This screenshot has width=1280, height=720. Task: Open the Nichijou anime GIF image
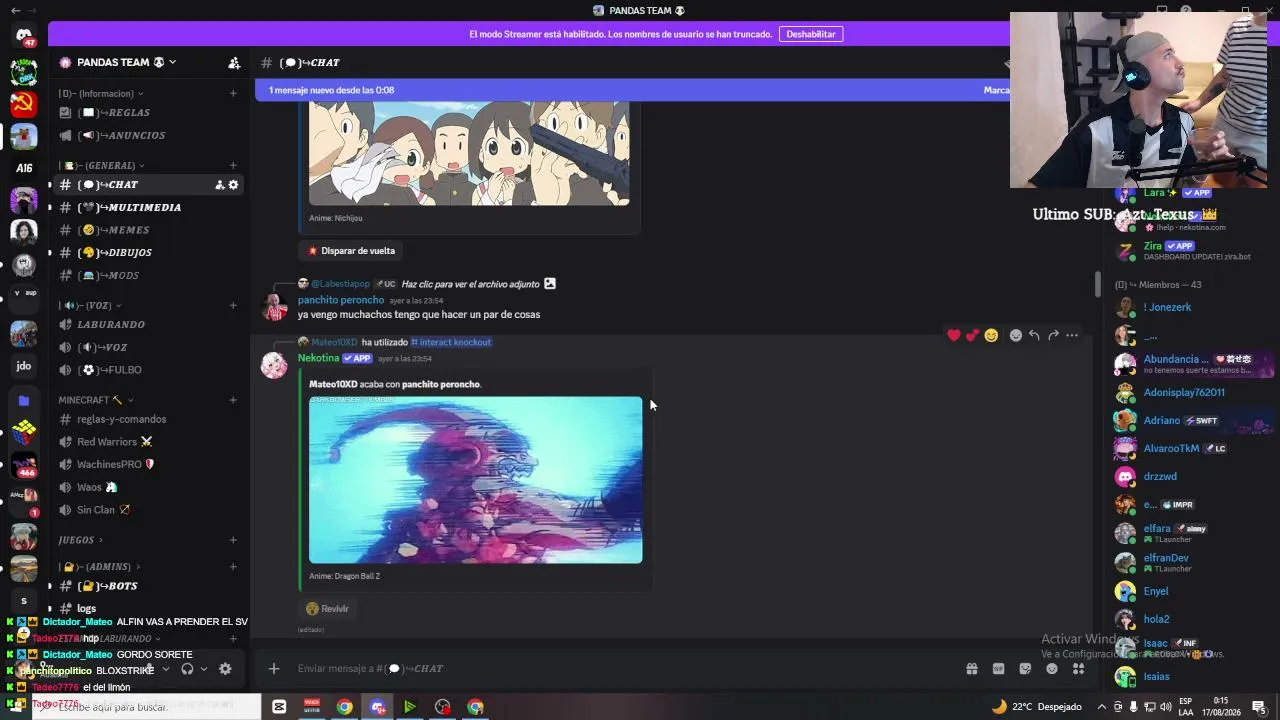(x=469, y=153)
